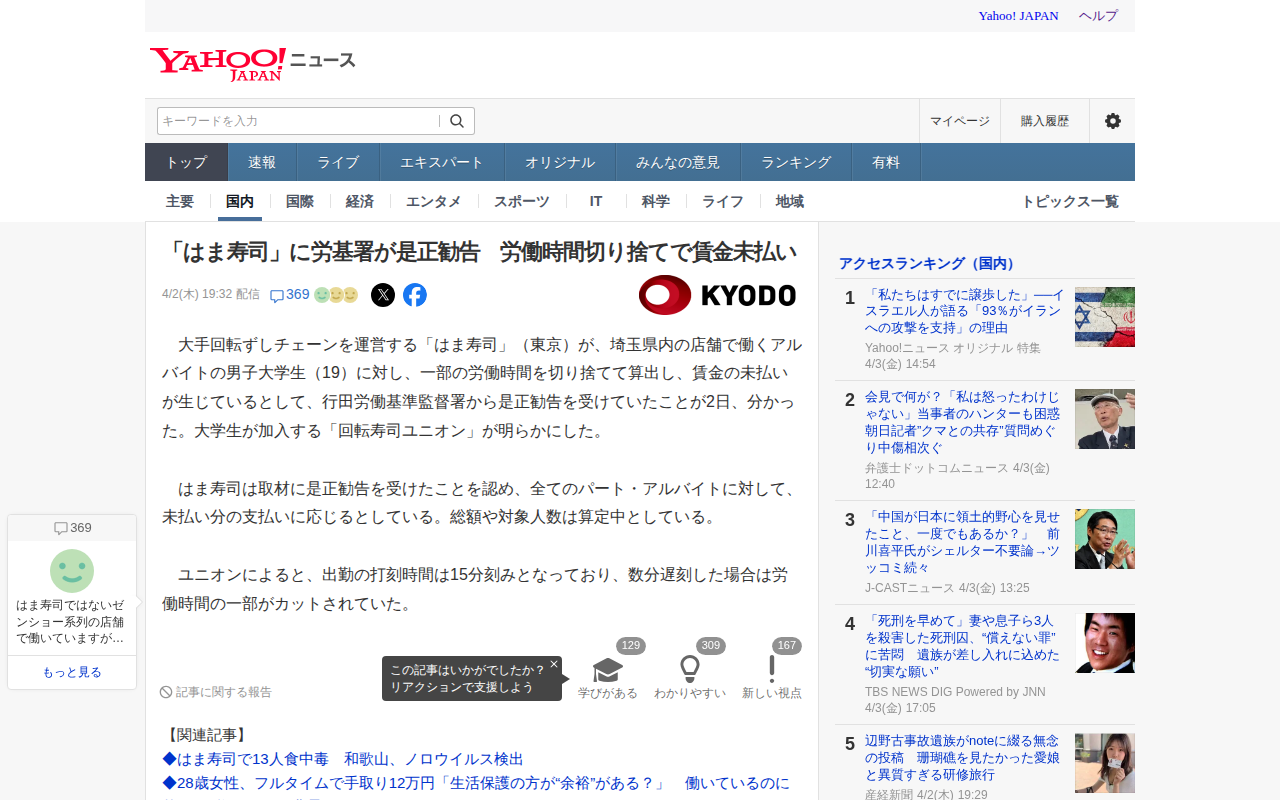Open ranking 4 article about 死刑を早めて
This screenshot has width=1280, height=800.
coord(965,646)
